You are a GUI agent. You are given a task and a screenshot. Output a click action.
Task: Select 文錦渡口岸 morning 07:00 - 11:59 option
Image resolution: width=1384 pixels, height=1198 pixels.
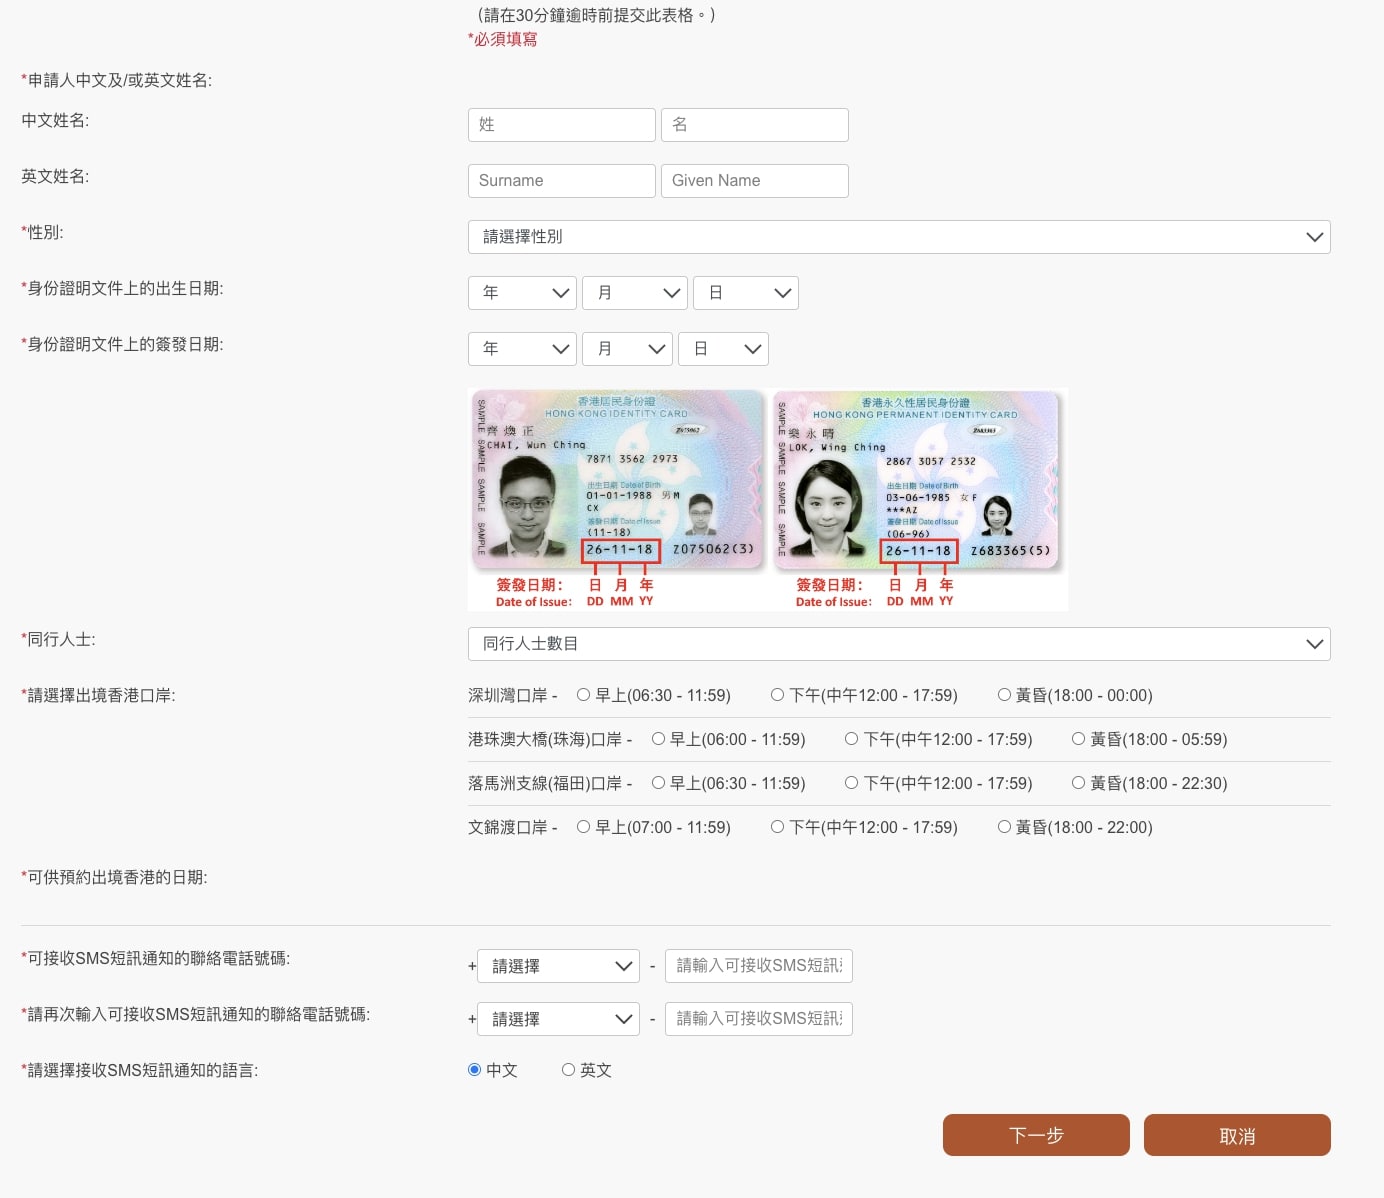pyautogui.click(x=584, y=827)
